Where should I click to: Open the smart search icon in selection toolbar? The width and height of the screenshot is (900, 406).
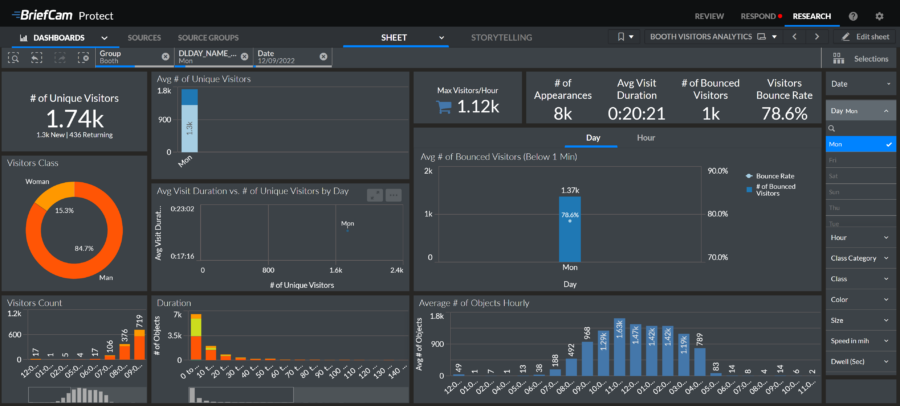point(13,58)
